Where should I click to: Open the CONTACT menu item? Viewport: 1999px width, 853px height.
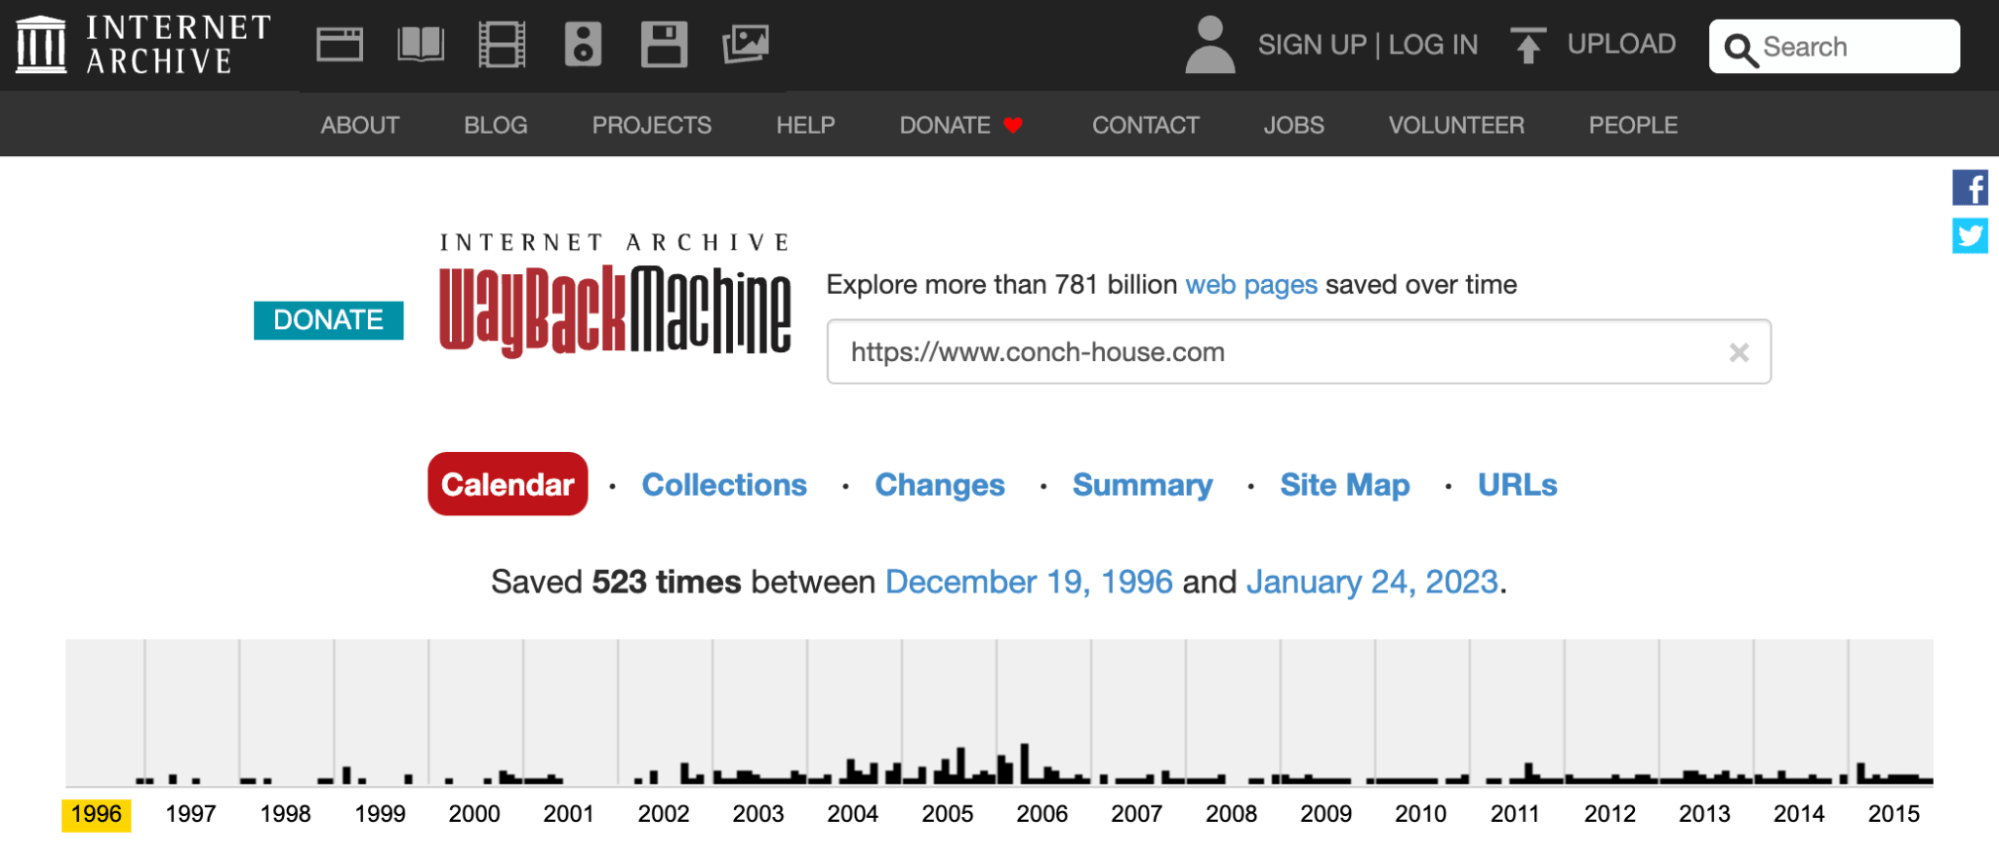tap(1146, 125)
